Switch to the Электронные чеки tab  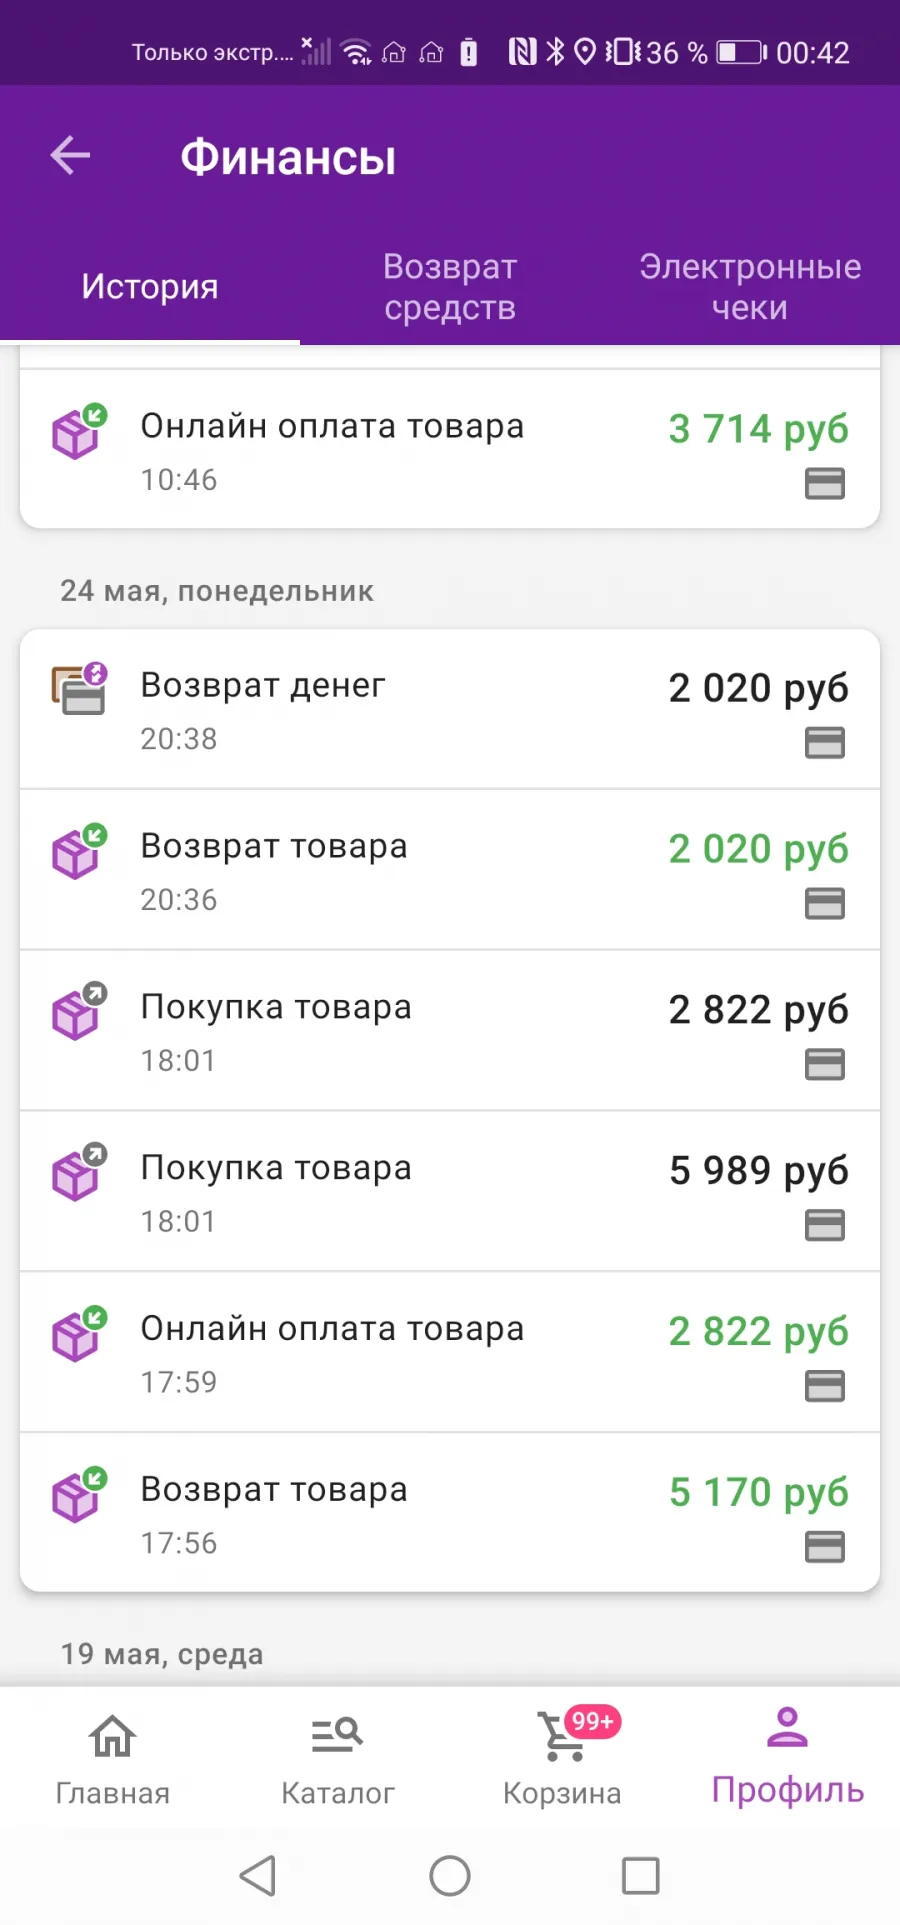coord(750,287)
